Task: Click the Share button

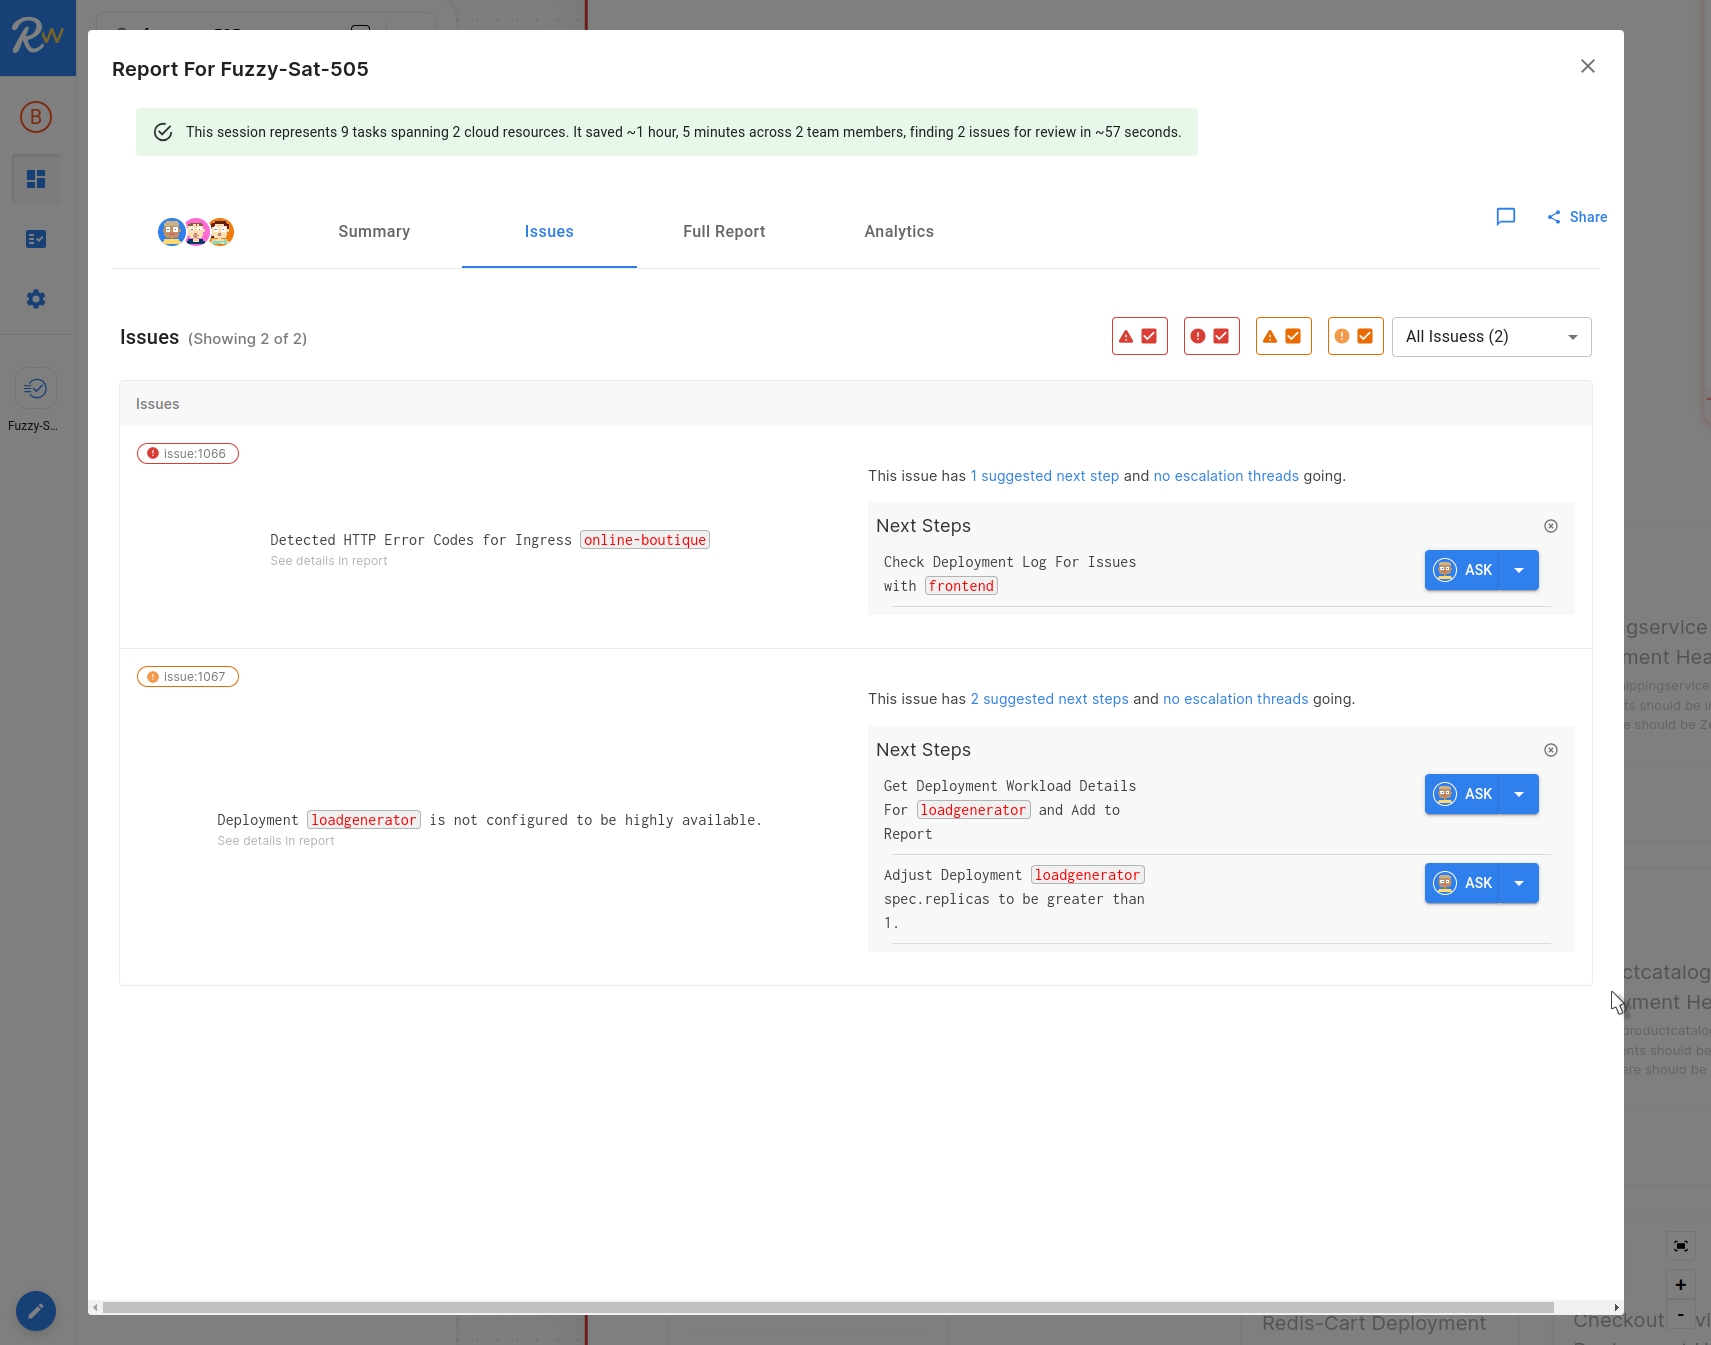Action: pyautogui.click(x=1577, y=217)
